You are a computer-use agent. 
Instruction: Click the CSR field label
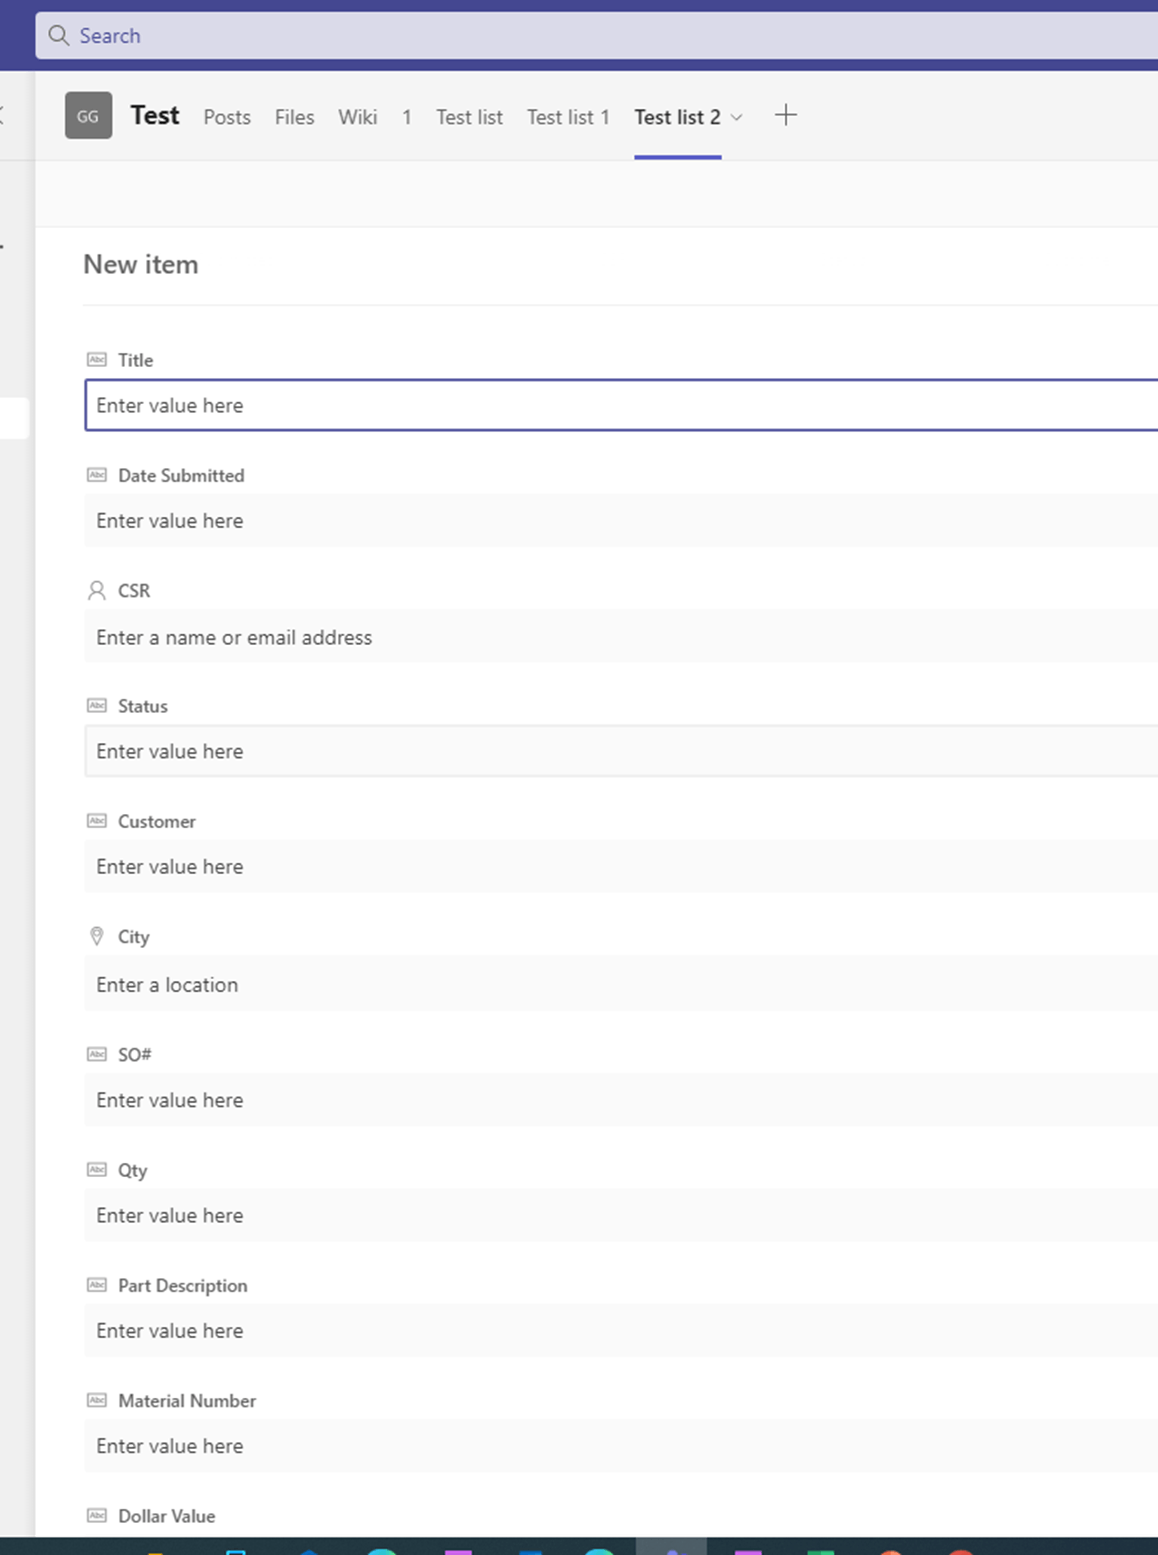pos(134,591)
